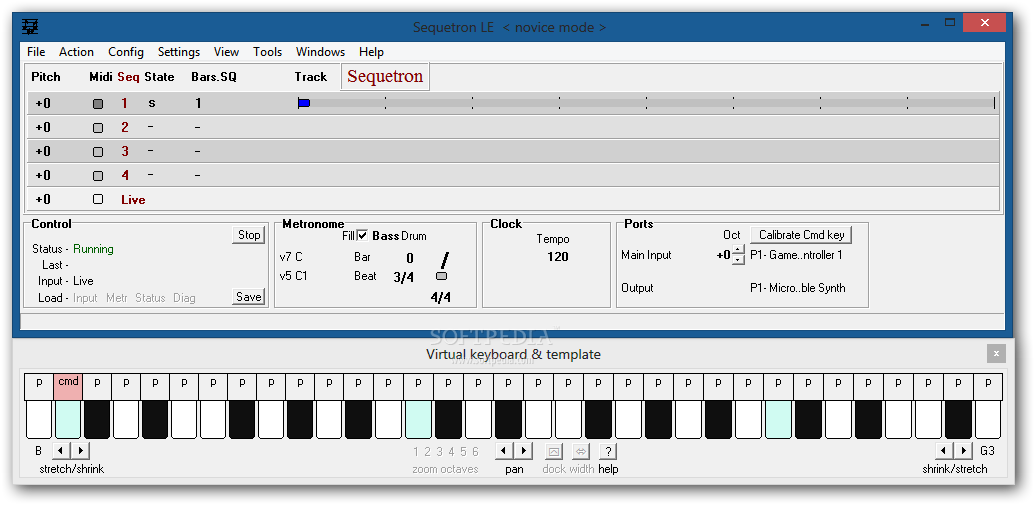Click the pan left arrow
1035x505 pixels.
(x=504, y=451)
